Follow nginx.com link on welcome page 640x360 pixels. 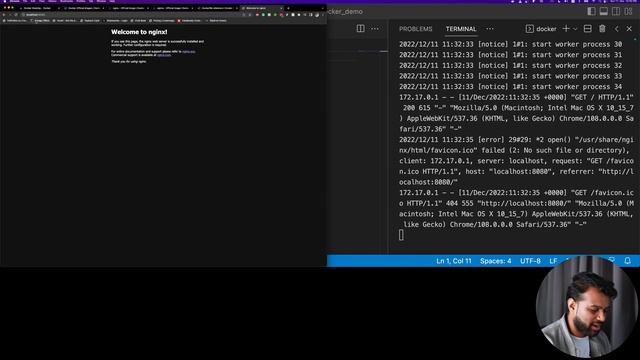(x=164, y=55)
